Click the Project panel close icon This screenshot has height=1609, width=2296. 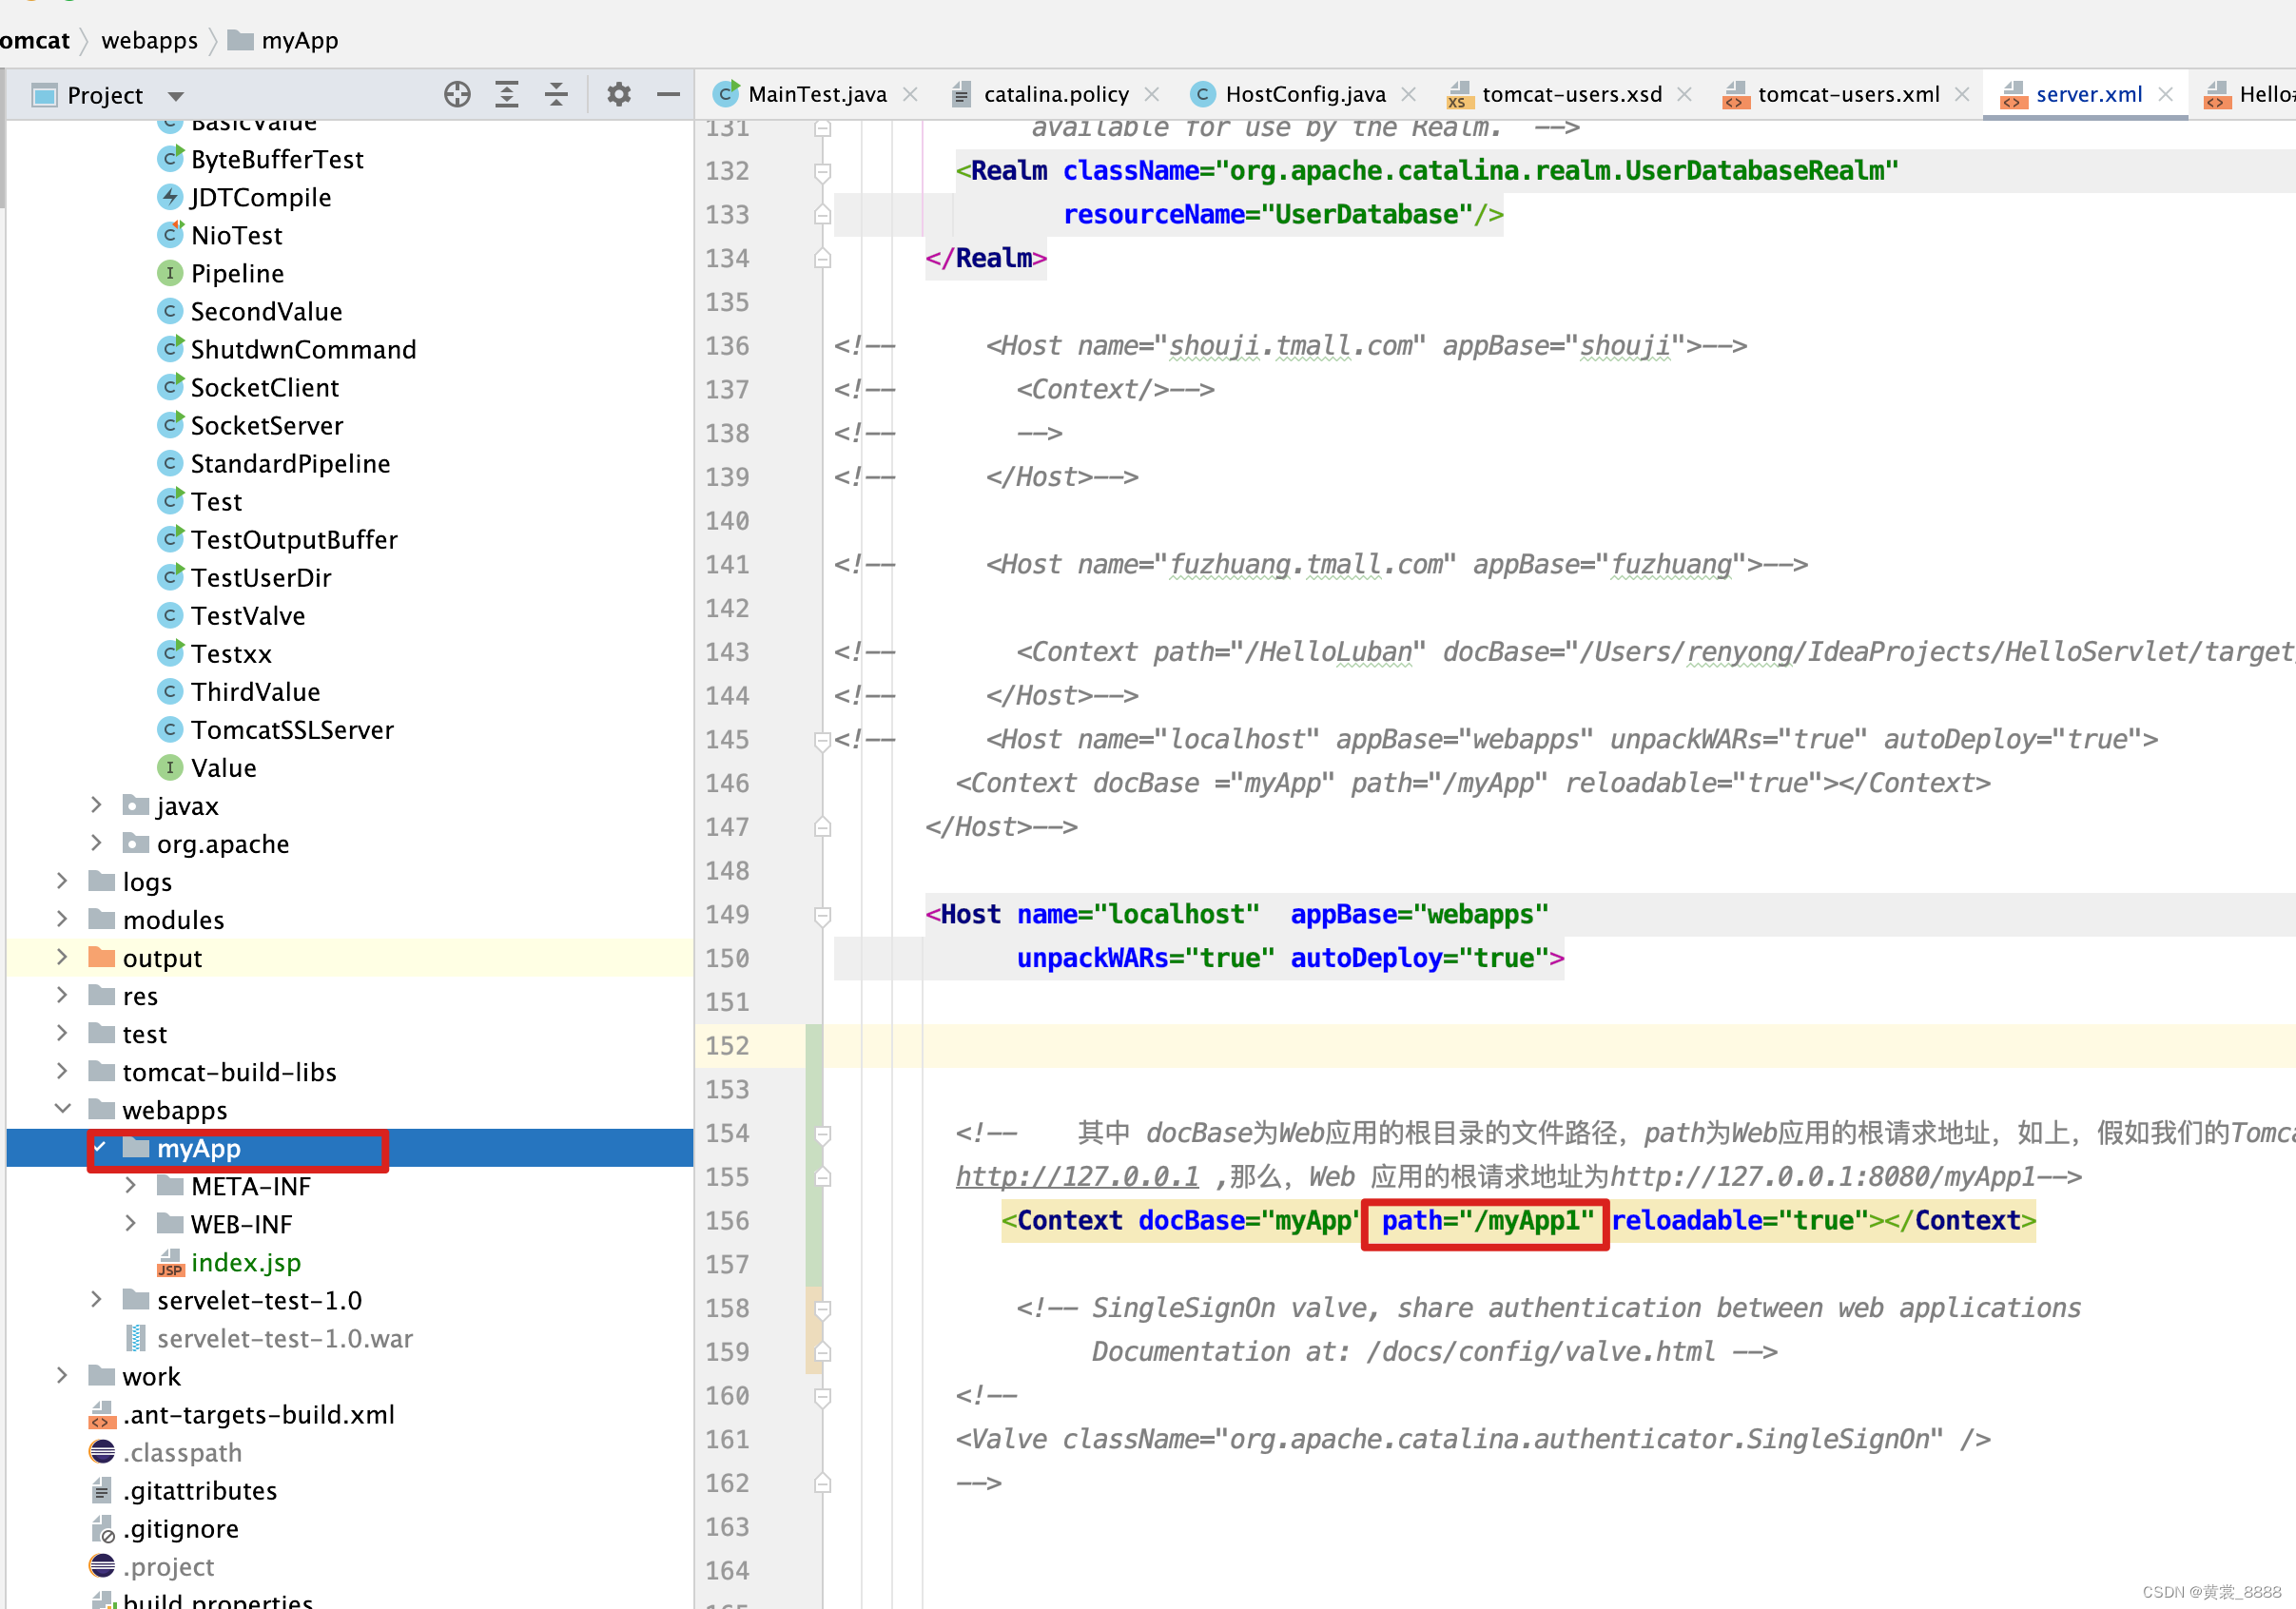669,94
